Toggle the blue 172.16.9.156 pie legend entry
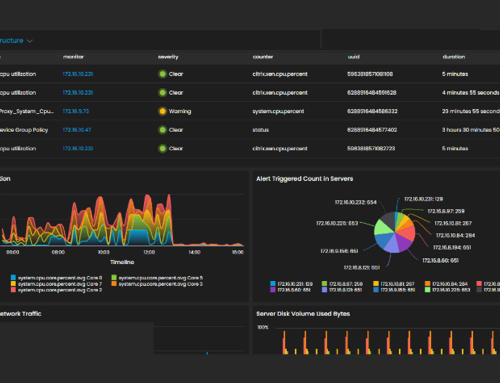 (x=394, y=290)
